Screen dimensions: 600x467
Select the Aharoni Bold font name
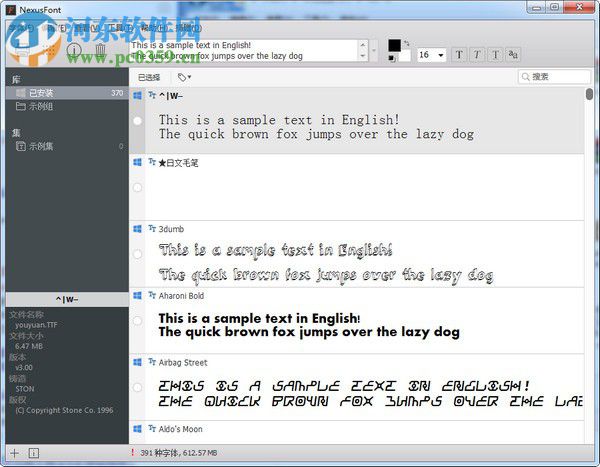181,296
